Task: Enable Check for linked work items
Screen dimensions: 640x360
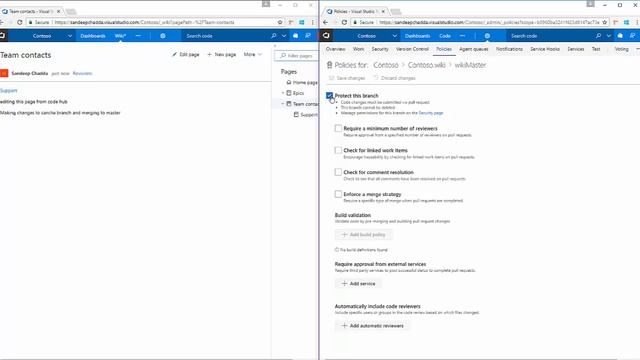Action: [338, 150]
